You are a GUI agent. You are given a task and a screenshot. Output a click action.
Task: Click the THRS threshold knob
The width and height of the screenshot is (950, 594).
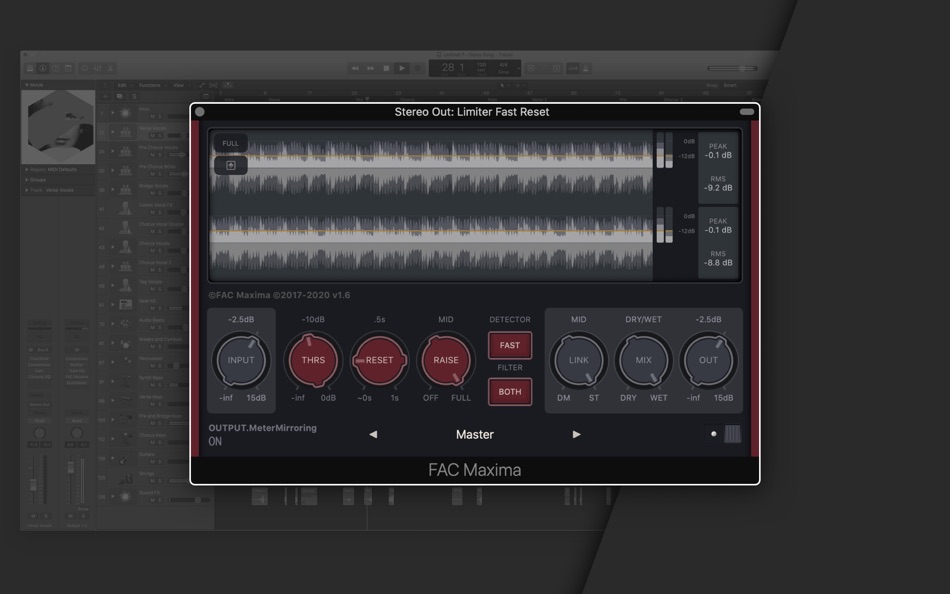pos(313,361)
